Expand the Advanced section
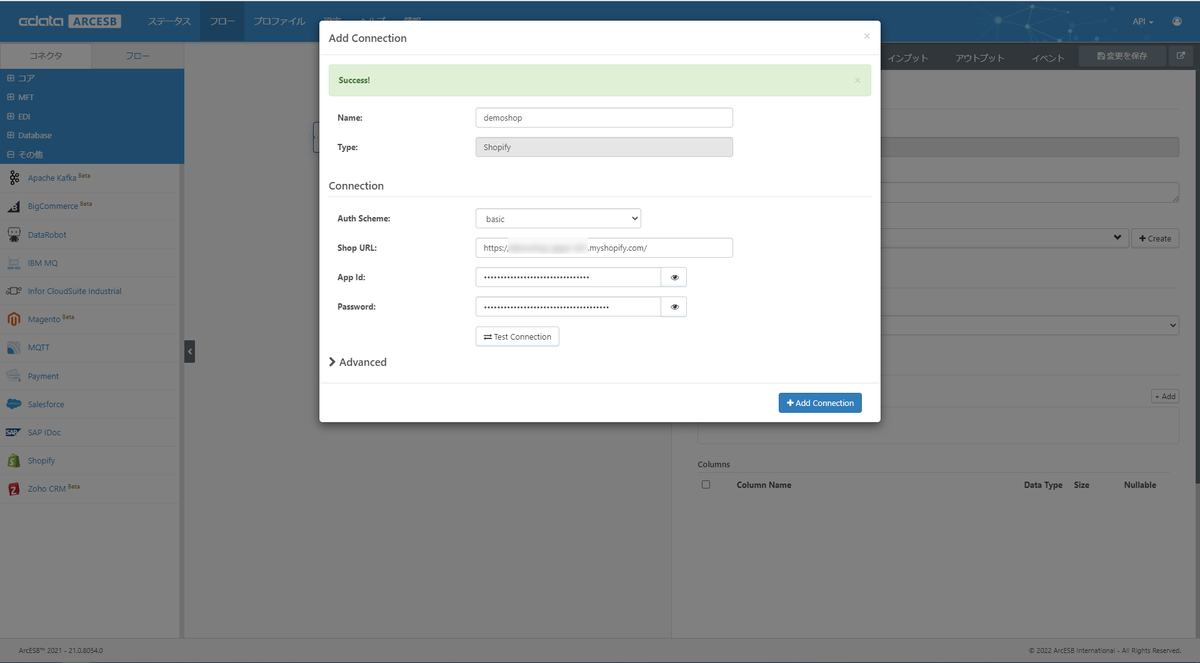The image size is (1200, 663). pyautogui.click(x=358, y=362)
